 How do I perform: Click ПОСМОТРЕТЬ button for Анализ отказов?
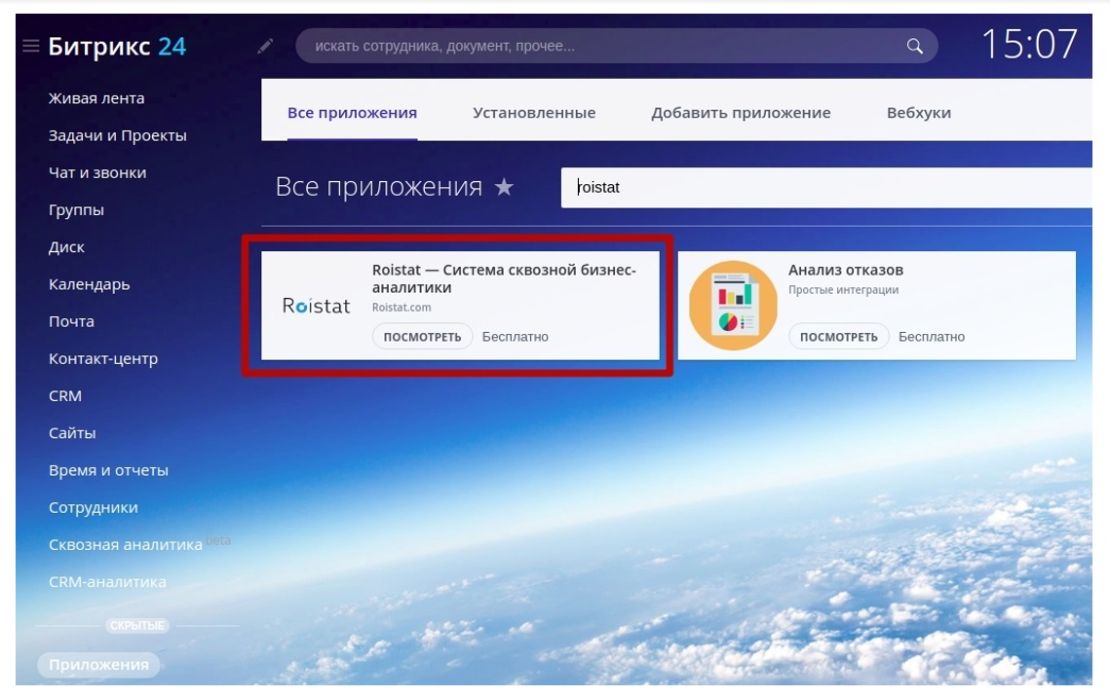tap(838, 337)
